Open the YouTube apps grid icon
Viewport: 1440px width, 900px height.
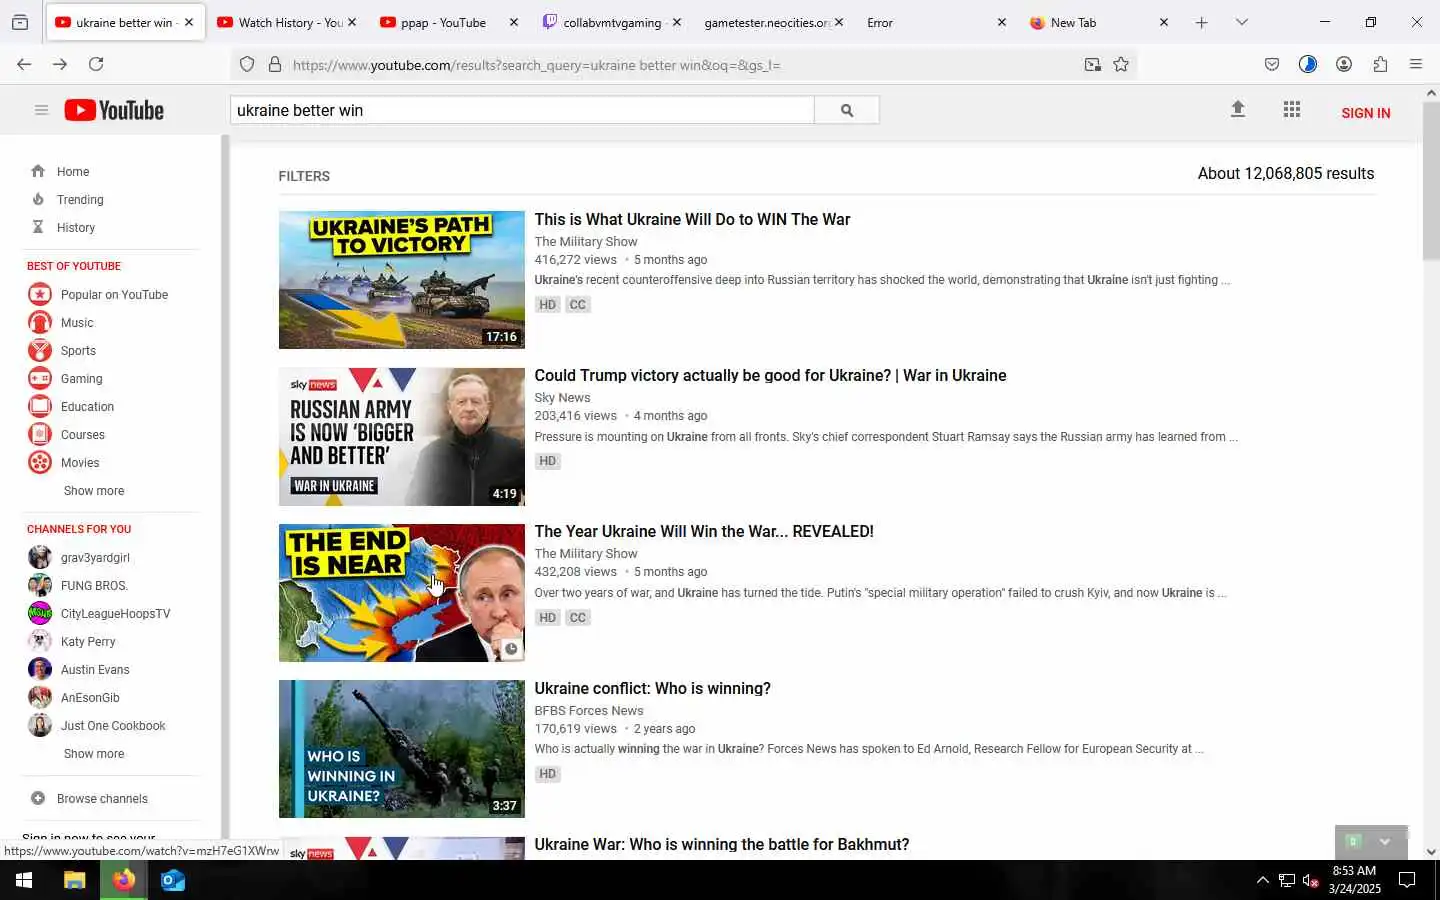[x=1291, y=110]
